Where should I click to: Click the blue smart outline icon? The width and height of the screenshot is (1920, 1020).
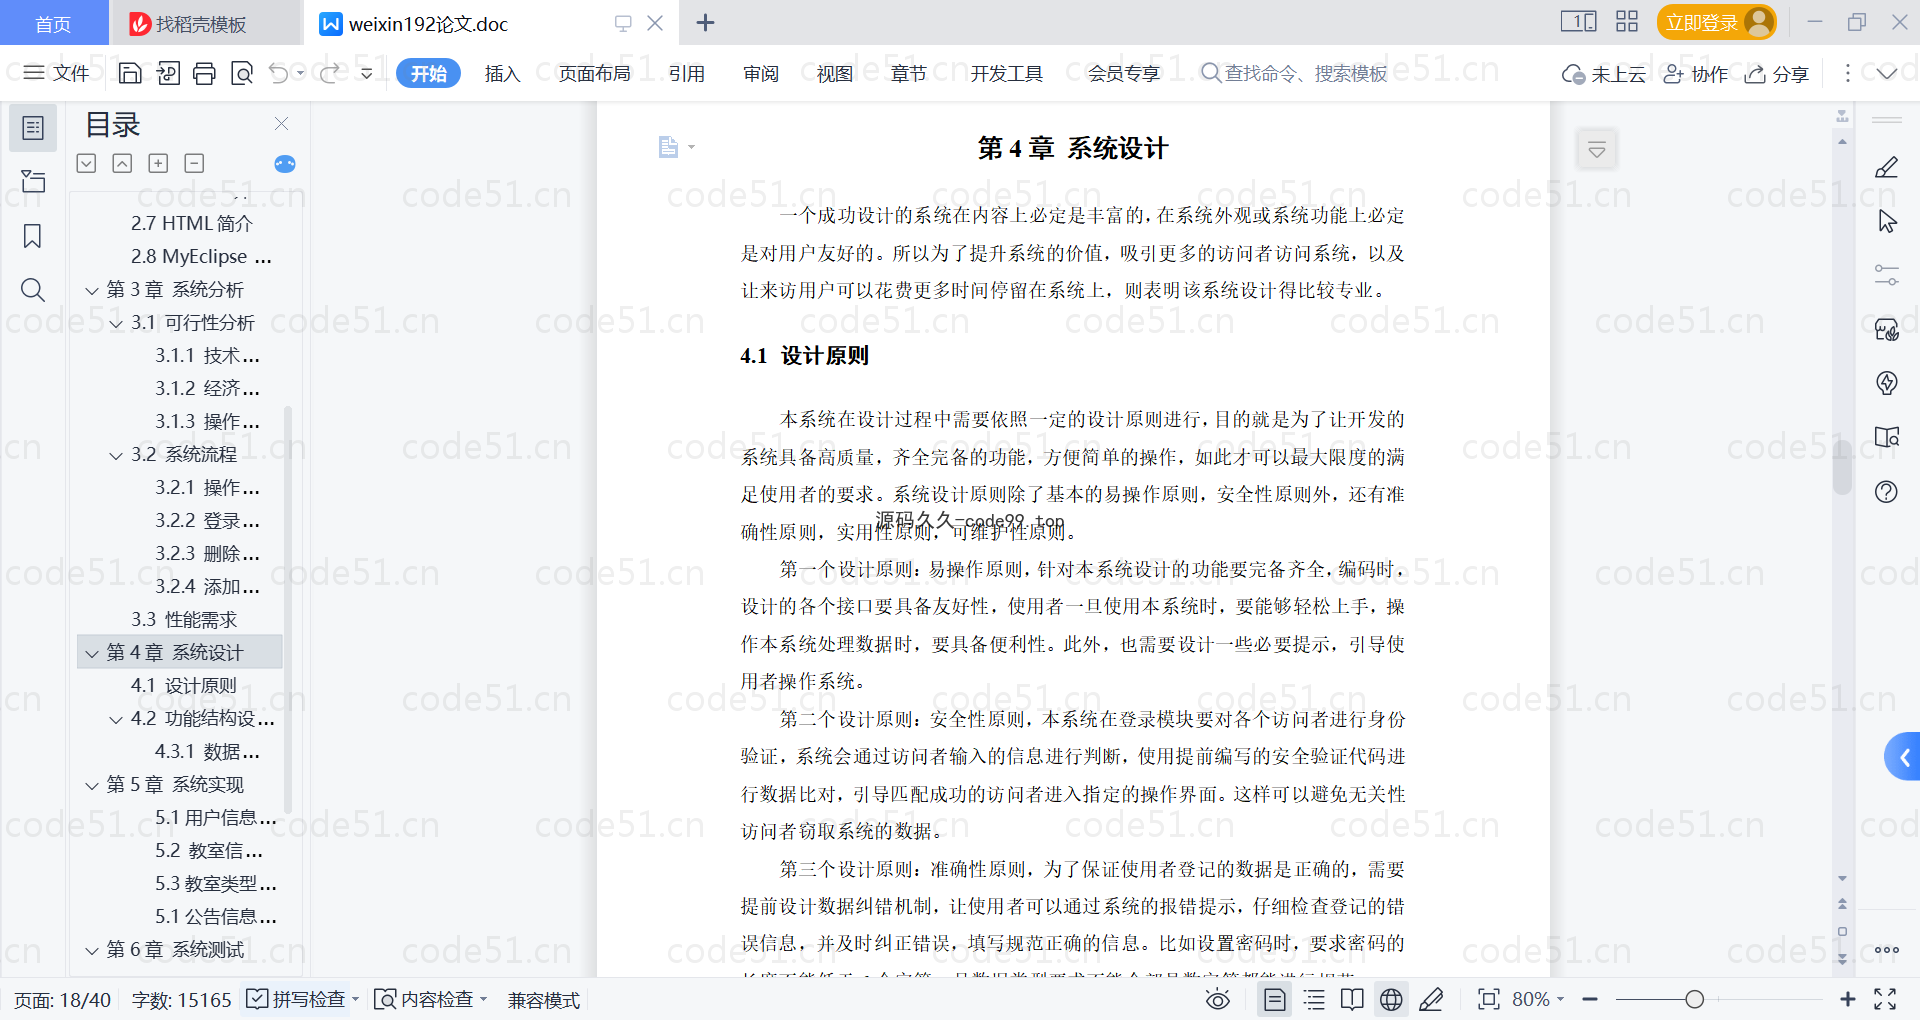(x=285, y=164)
